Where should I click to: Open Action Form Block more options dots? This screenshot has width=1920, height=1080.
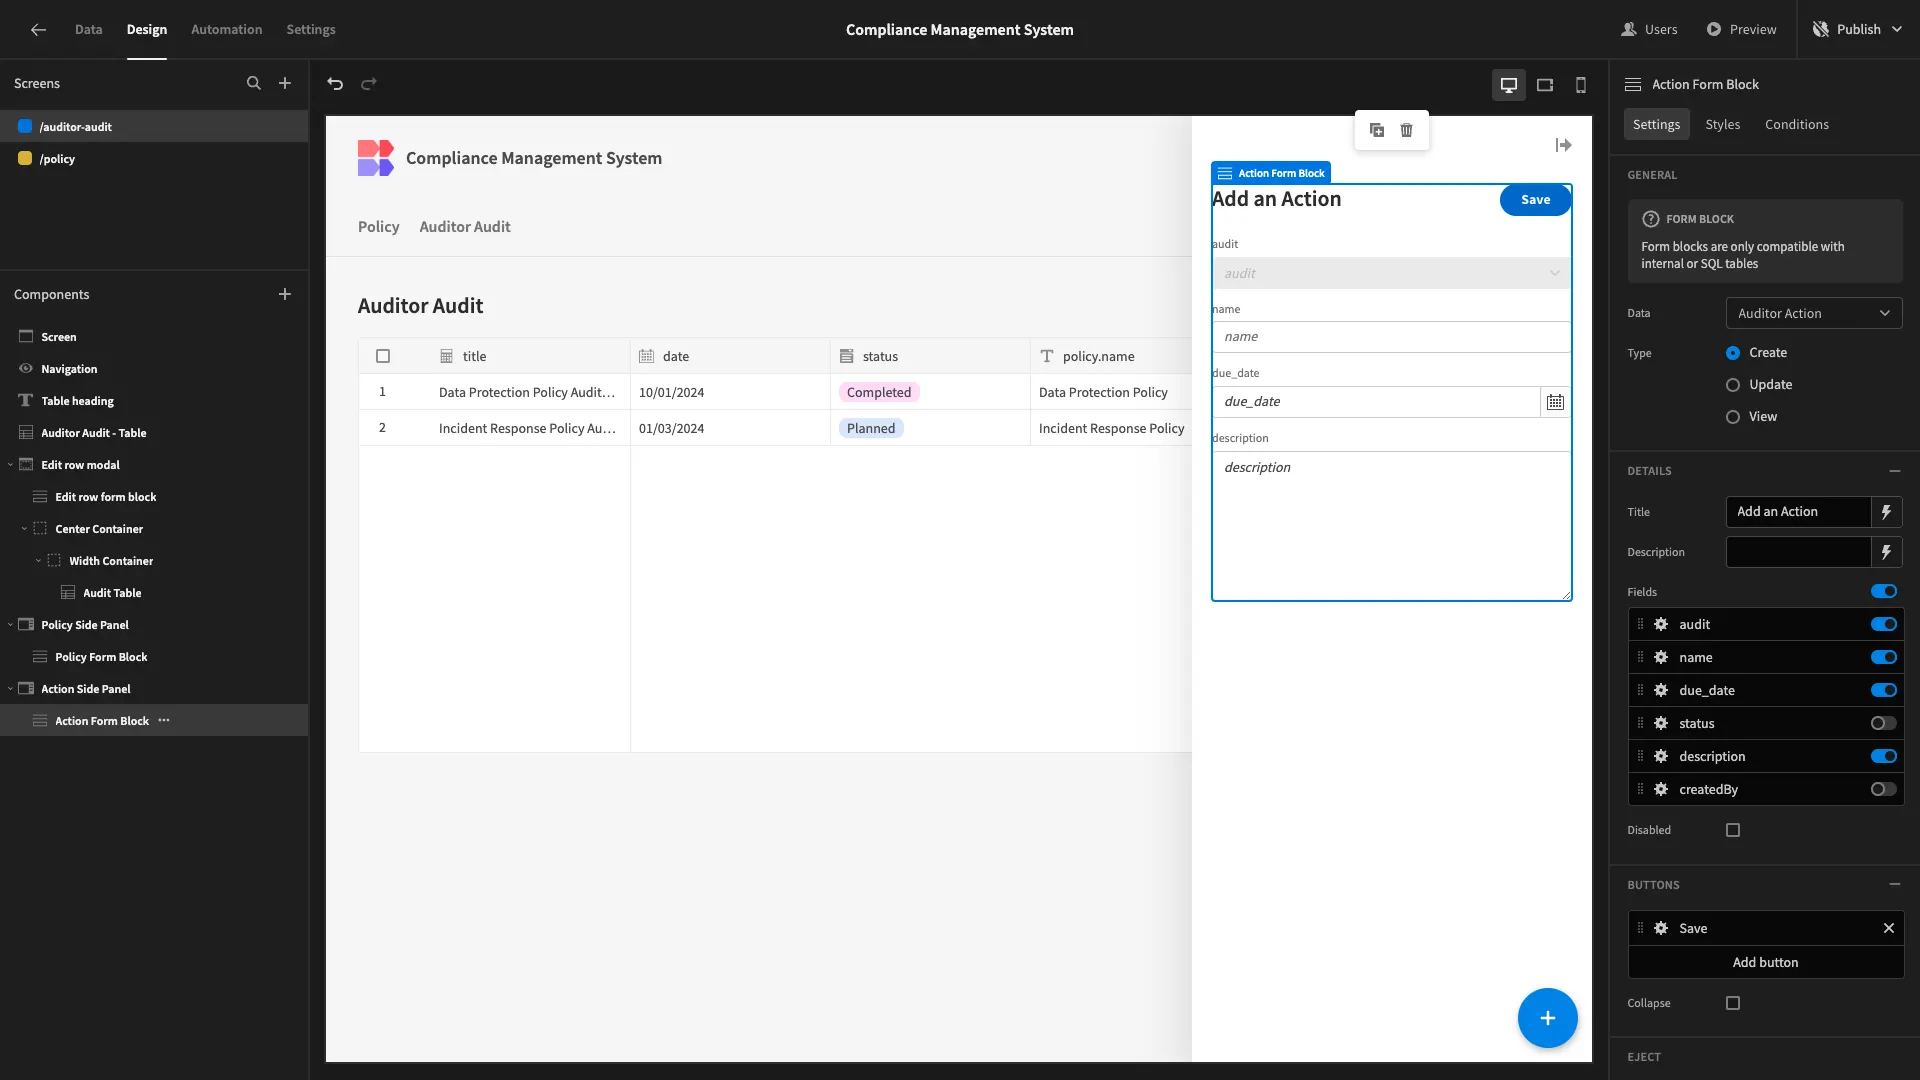(164, 720)
